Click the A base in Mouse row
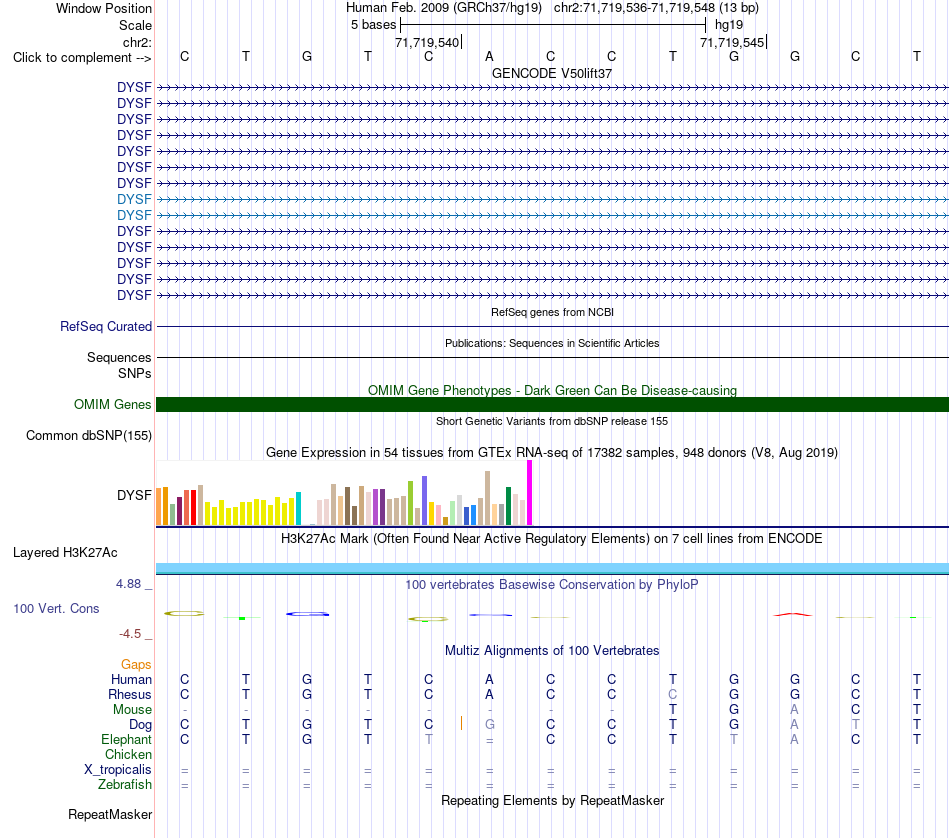950x838 pixels. click(794, 709)
